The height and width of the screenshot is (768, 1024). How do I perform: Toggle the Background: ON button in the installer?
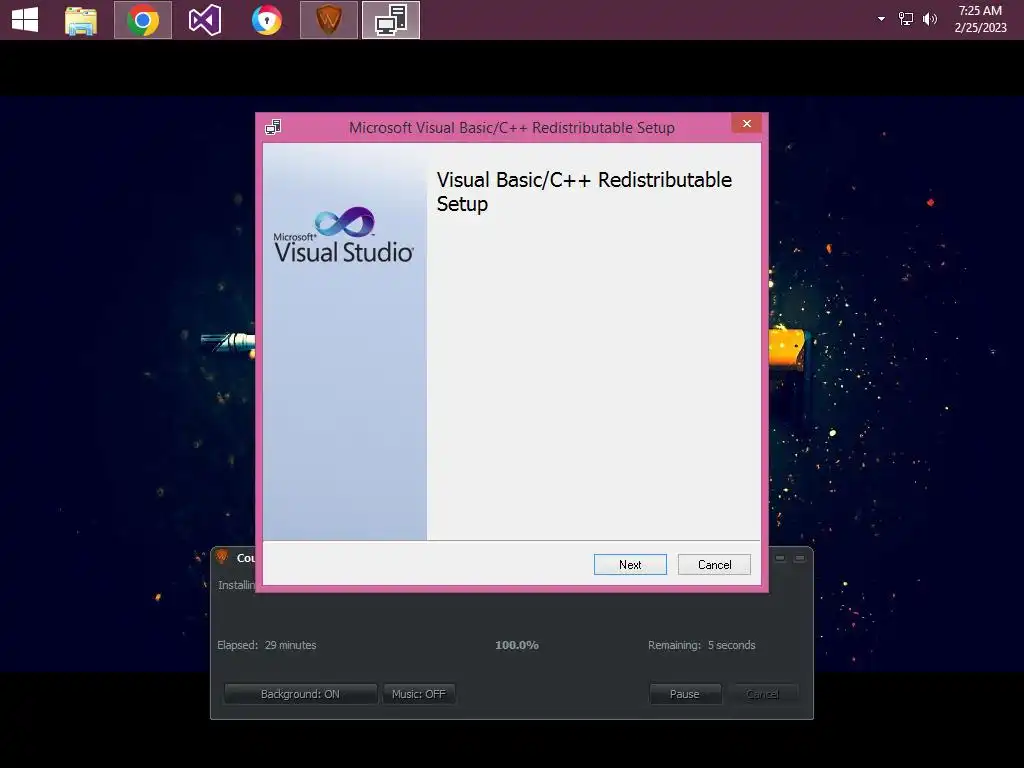pos(300,694)
